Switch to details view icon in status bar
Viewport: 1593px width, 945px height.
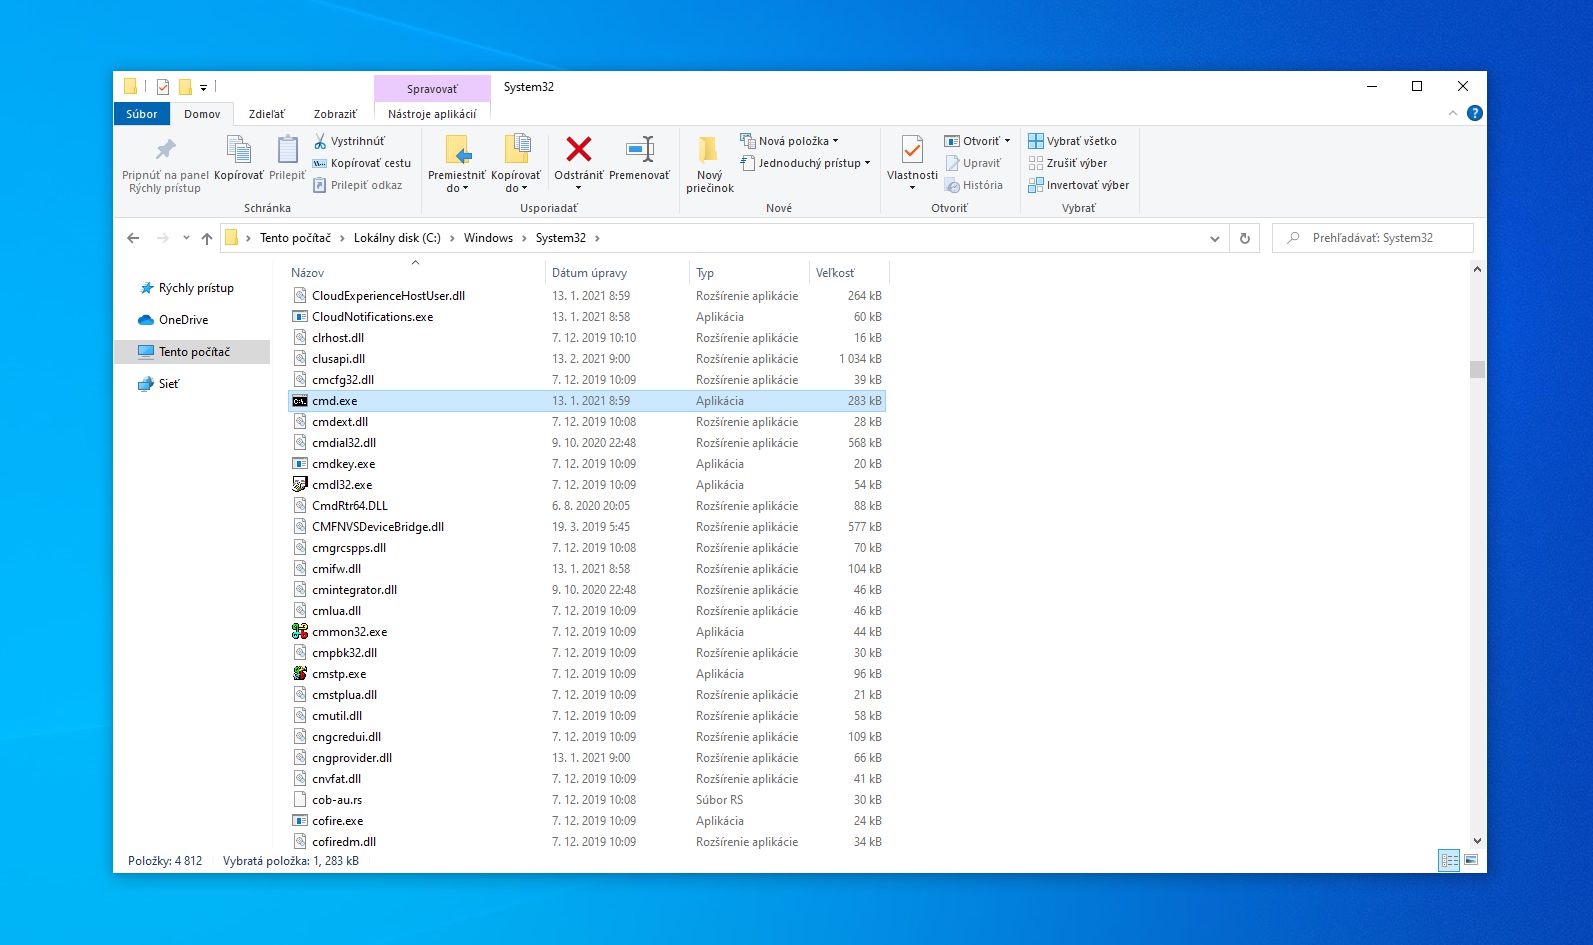coord(1449,860)
